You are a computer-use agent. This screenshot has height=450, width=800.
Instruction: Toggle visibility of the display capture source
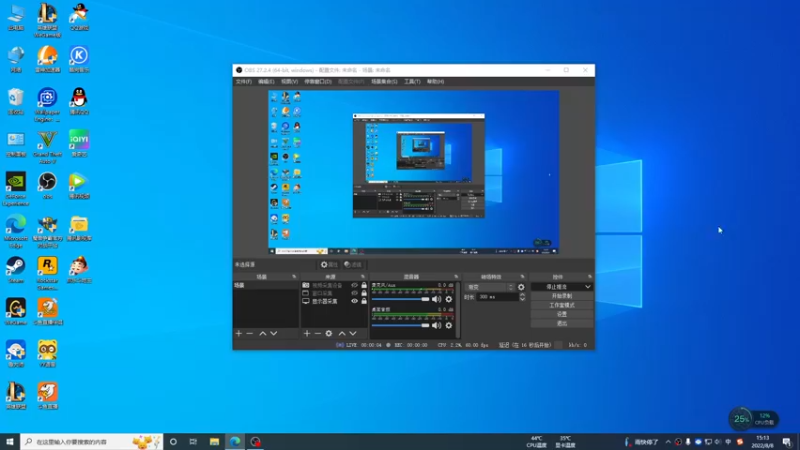(x=355, y=301)
